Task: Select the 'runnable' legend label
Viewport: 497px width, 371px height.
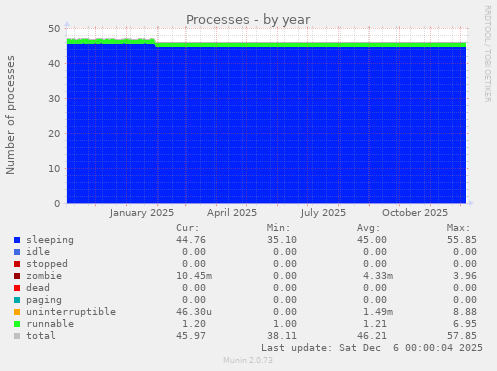Action: click(x=50, y=324)
